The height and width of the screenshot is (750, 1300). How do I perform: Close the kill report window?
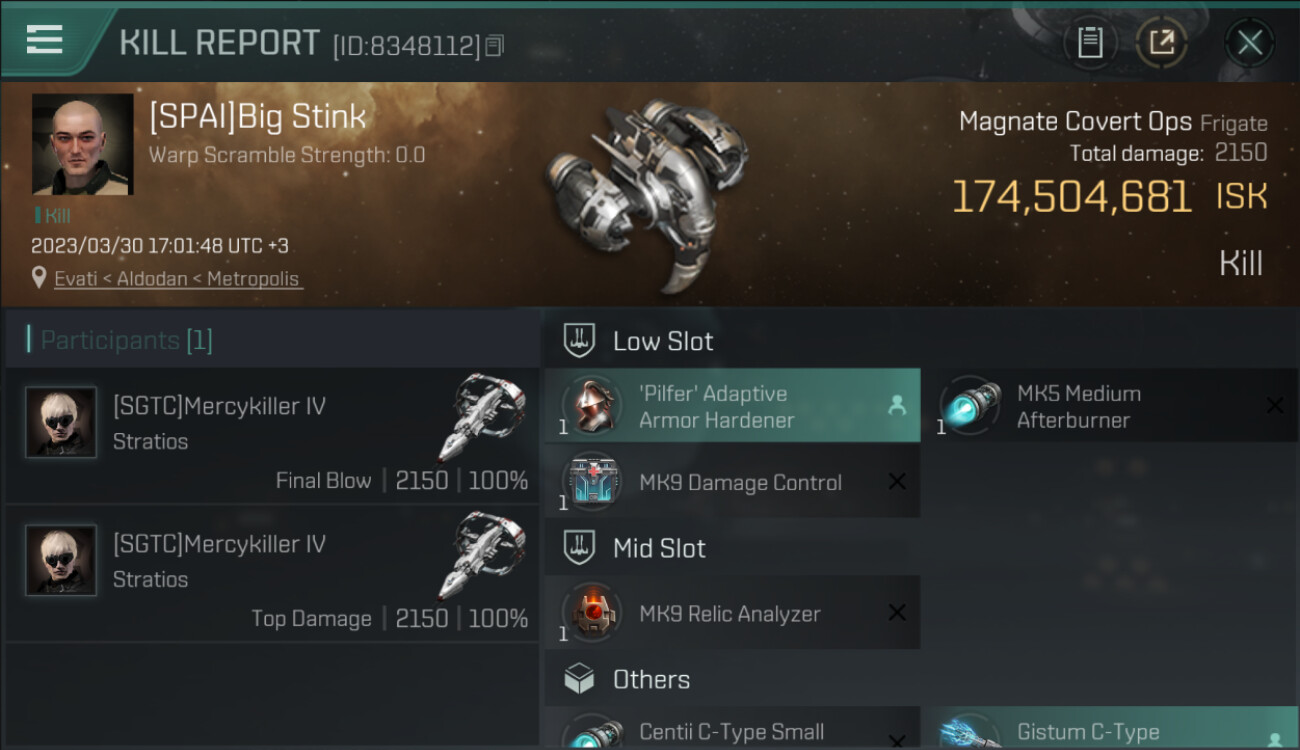pyautogui.click(x=1249, y=43)
